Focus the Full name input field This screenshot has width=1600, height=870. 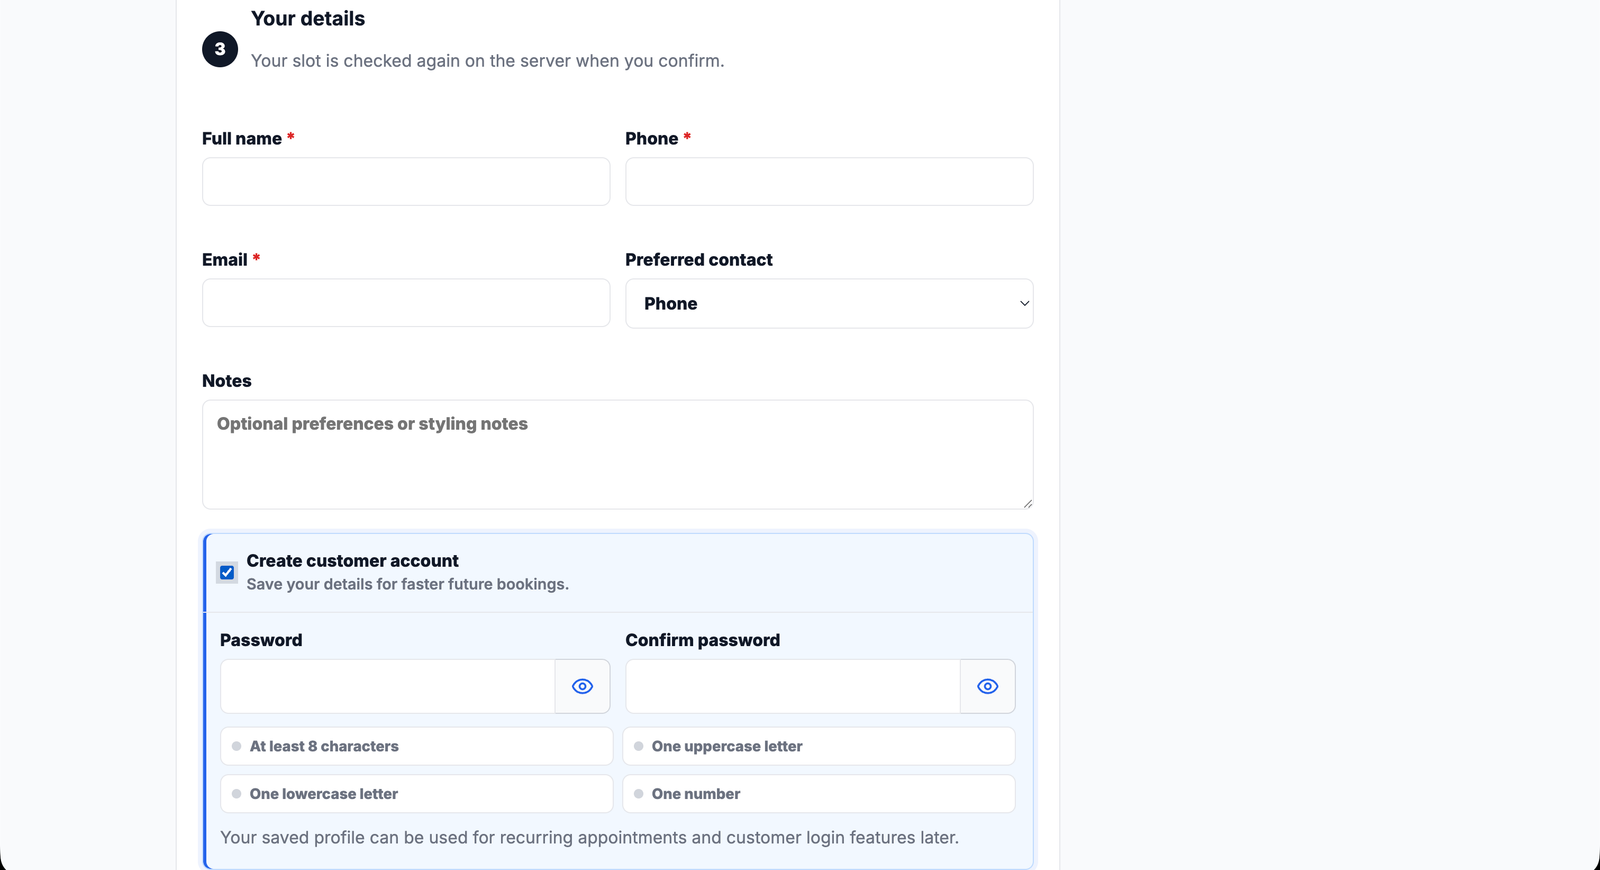click(406, 182)
